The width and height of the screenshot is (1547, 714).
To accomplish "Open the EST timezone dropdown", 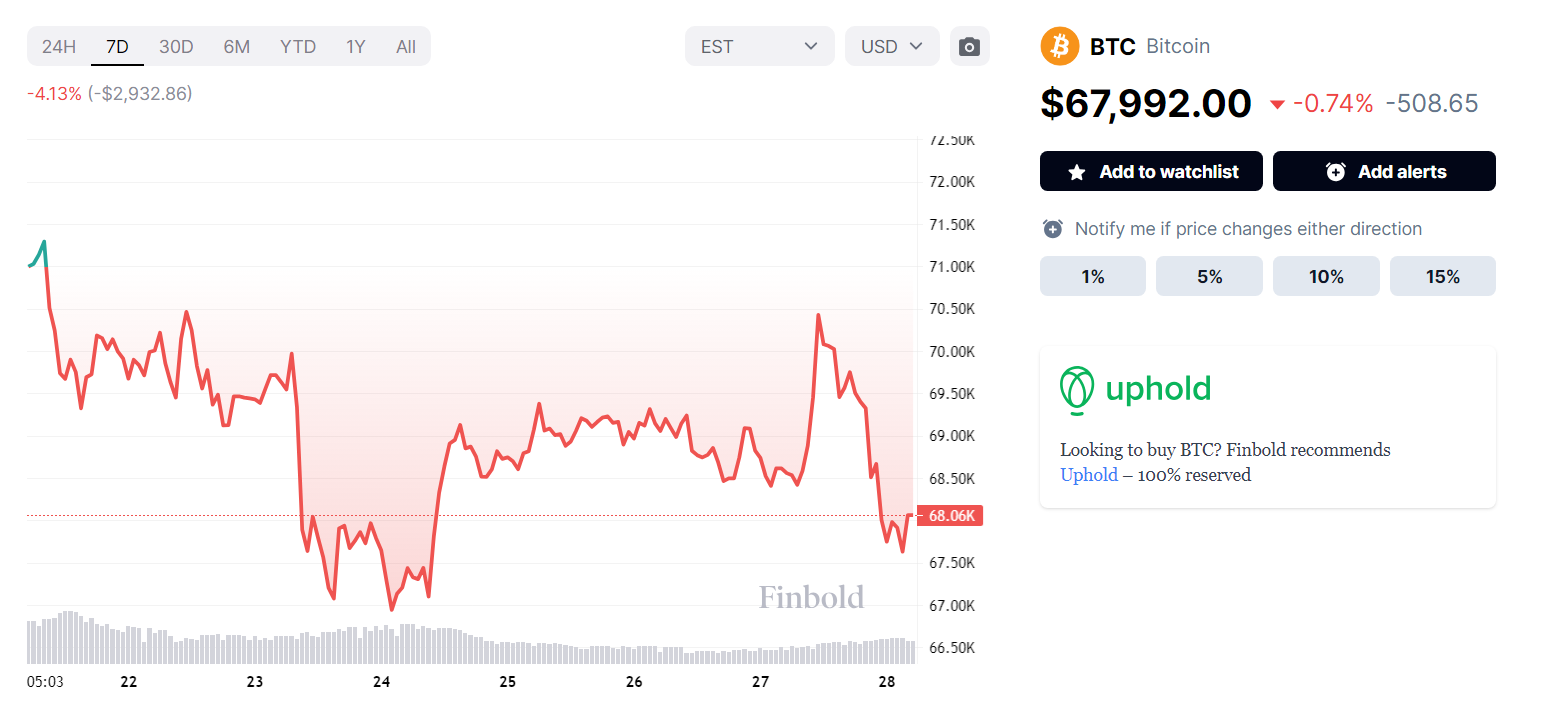I will [x=759, y=47].
